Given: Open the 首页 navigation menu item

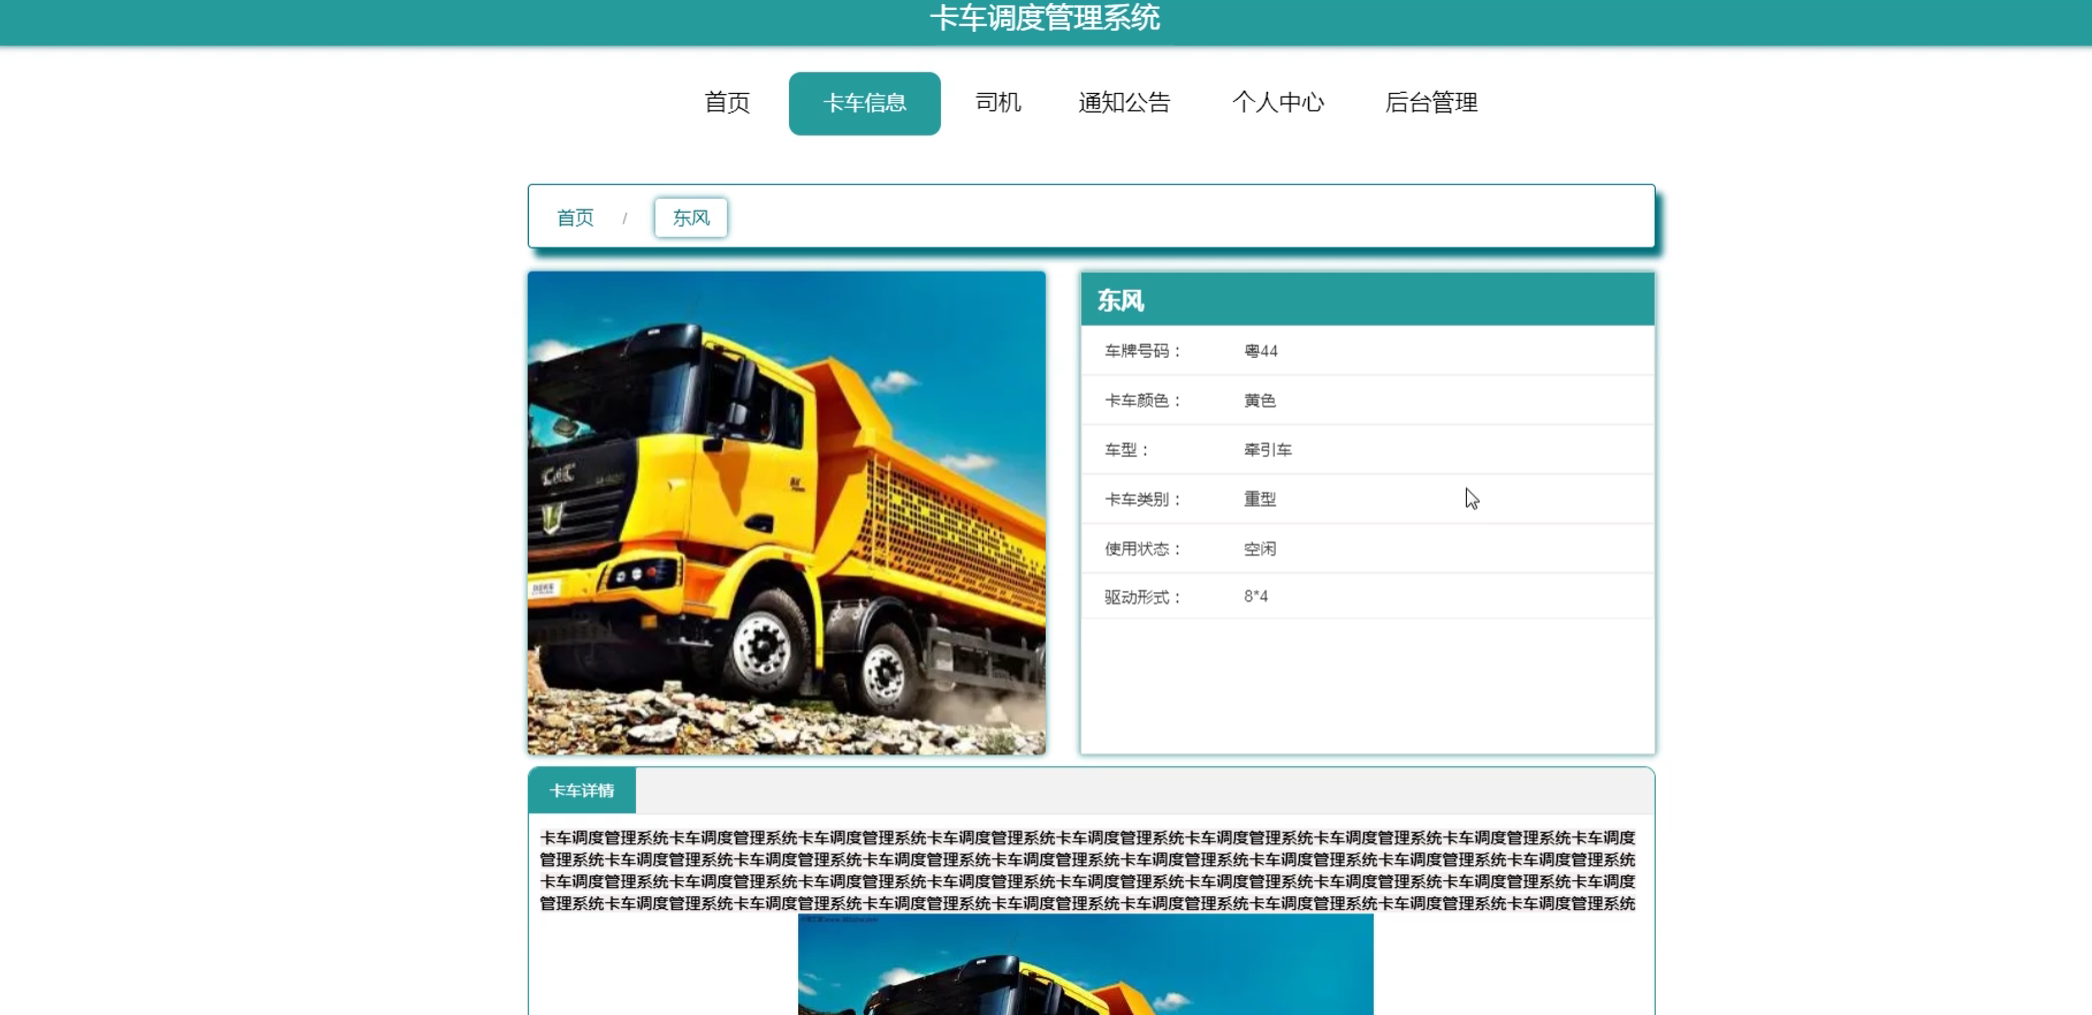Looking at the screenshot, I should coord(727,103).
